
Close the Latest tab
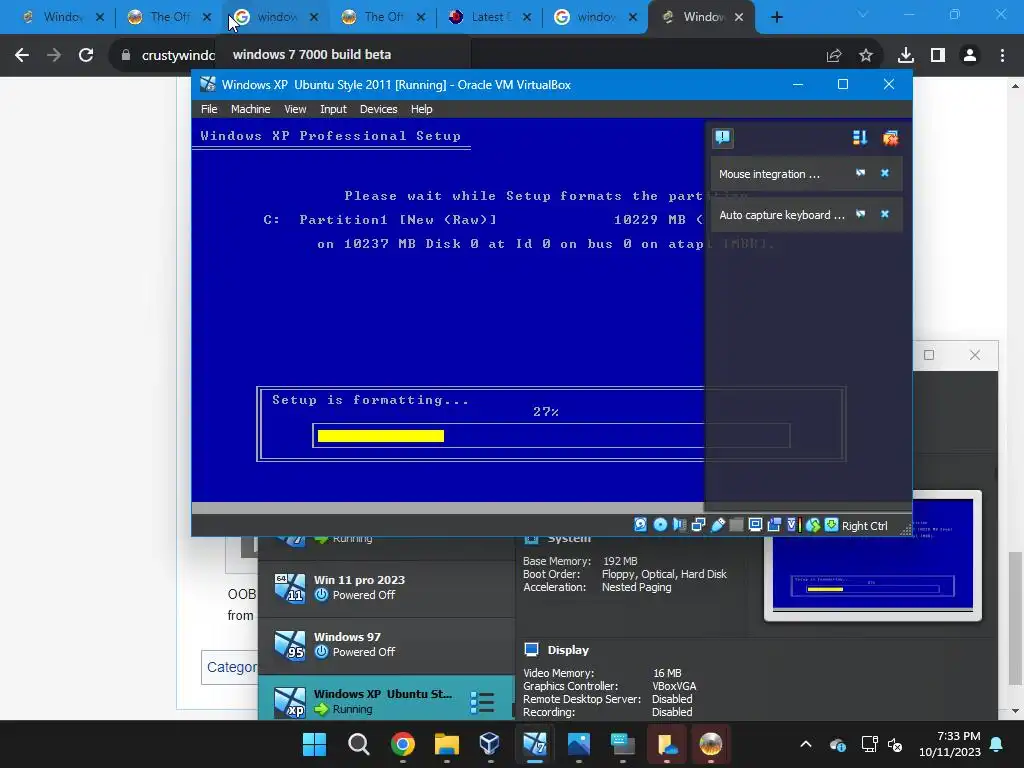click(527, 17)
